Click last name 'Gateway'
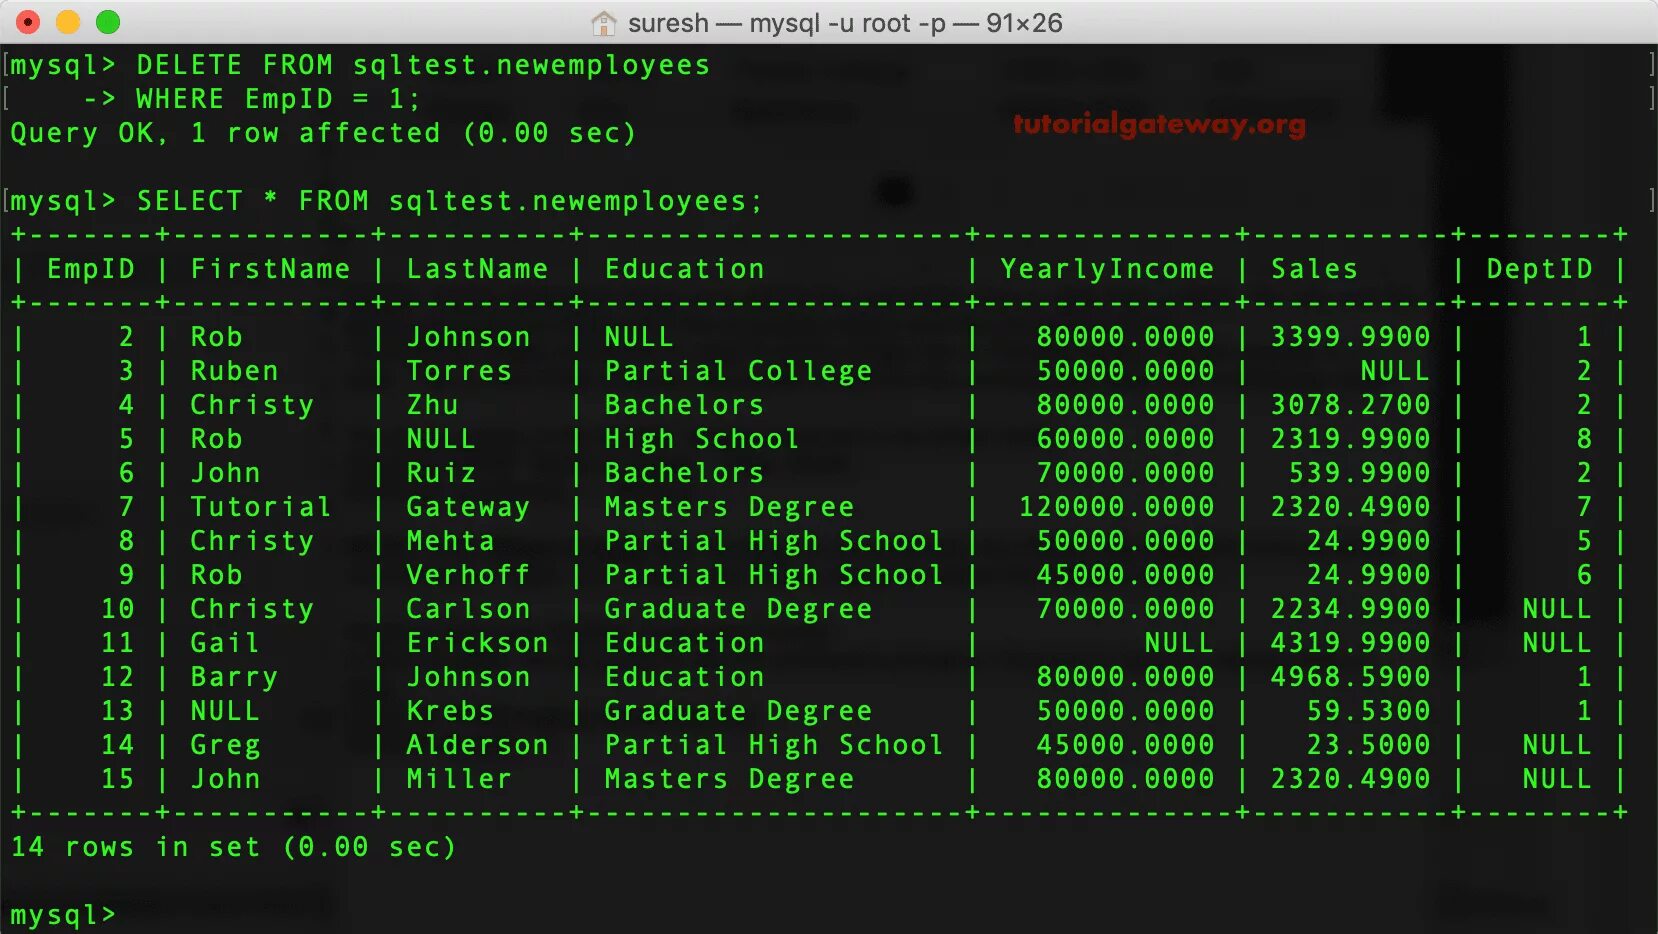1658x934 pixels. pyautogui.click(x=468, y=508)
